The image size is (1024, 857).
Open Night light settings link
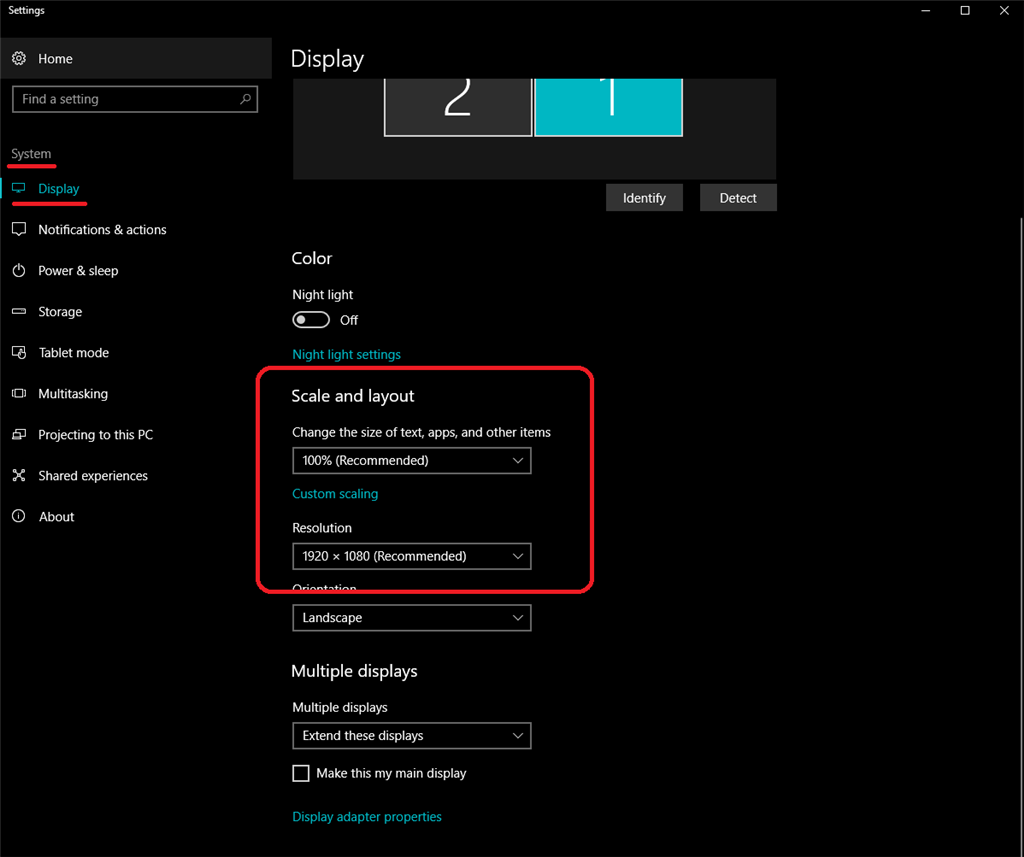(346, 355)
